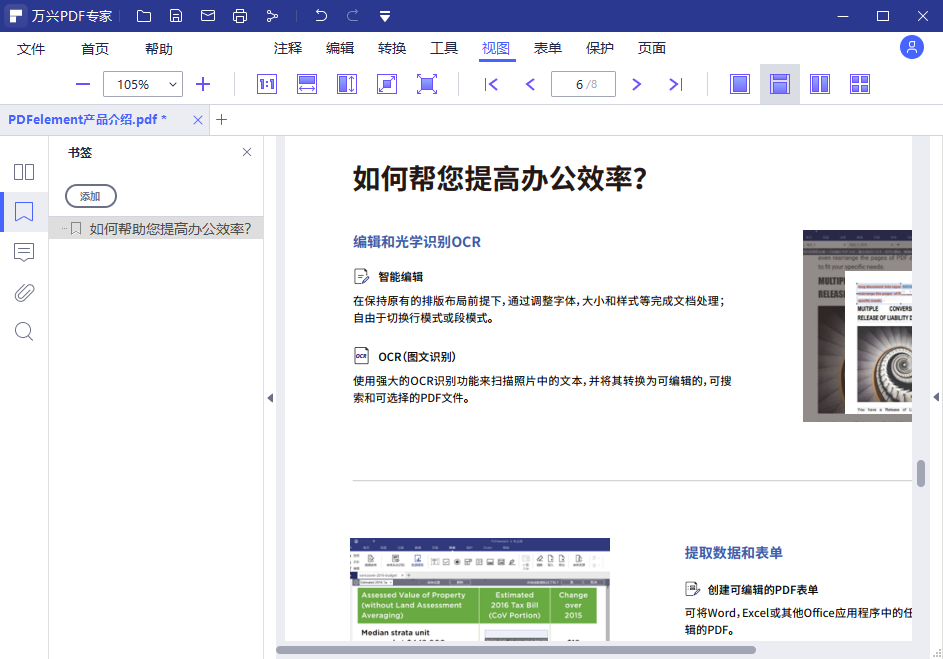The width and height of the screenshot is (943, 659).
Task: Open the comments panel in the sidebar
Action: [x=23, y=252]
